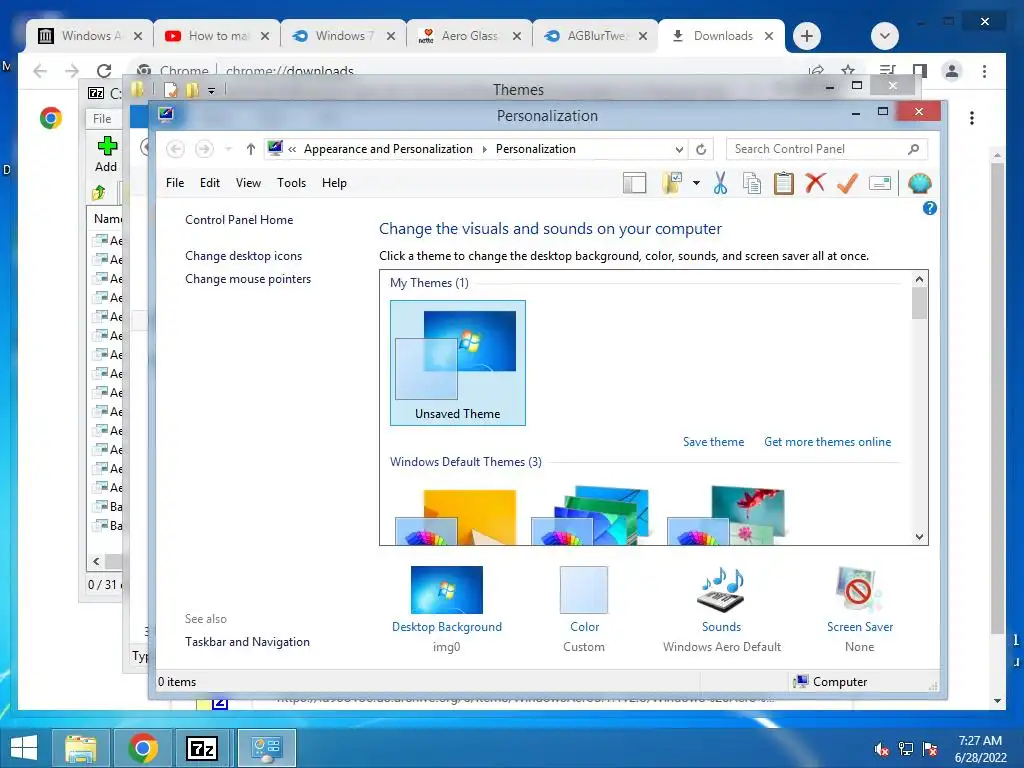Click the folder options toolbar icon
1024x768 pixels.
(673, 184)
